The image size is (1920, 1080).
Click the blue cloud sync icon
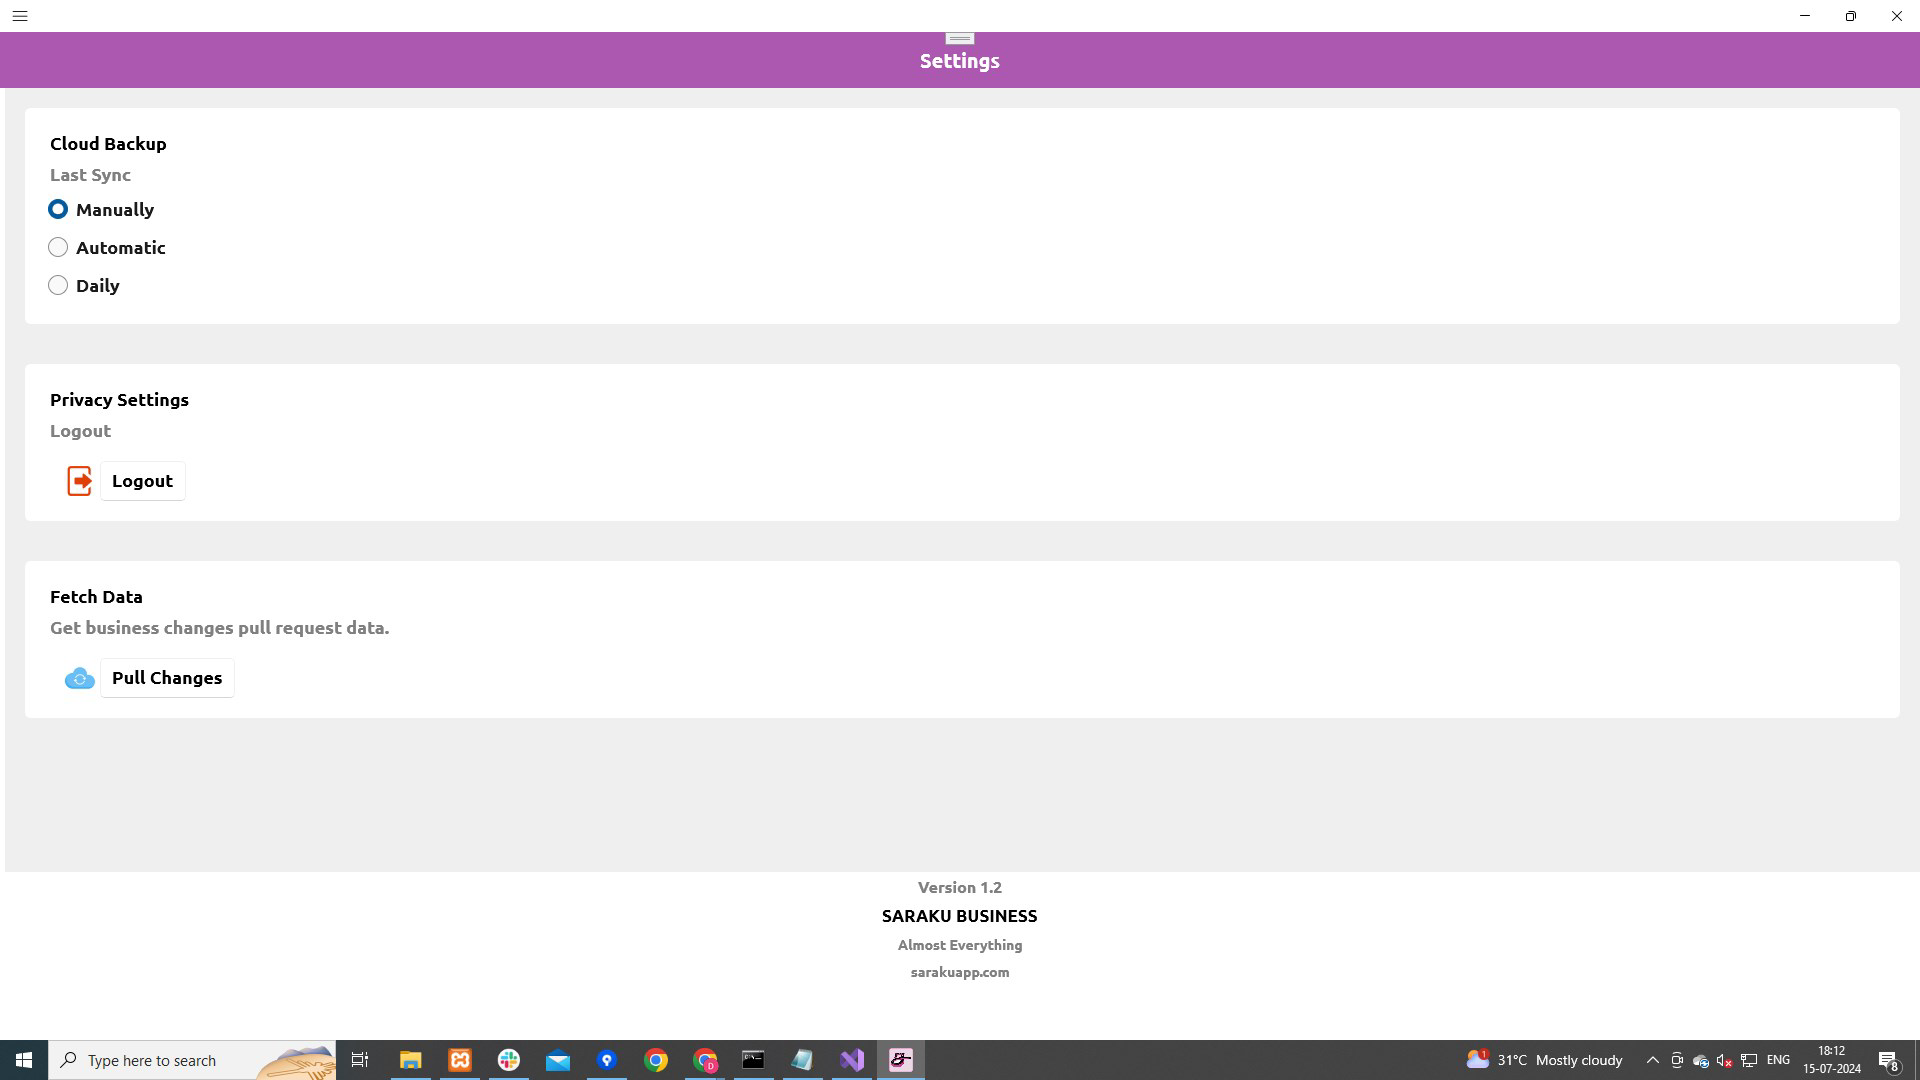(80, 679)
